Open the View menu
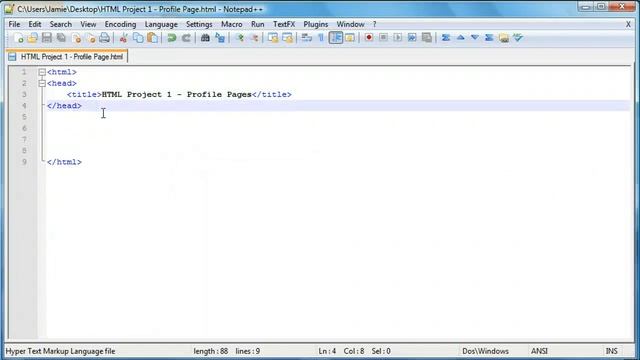 click(x=88, y=24)
